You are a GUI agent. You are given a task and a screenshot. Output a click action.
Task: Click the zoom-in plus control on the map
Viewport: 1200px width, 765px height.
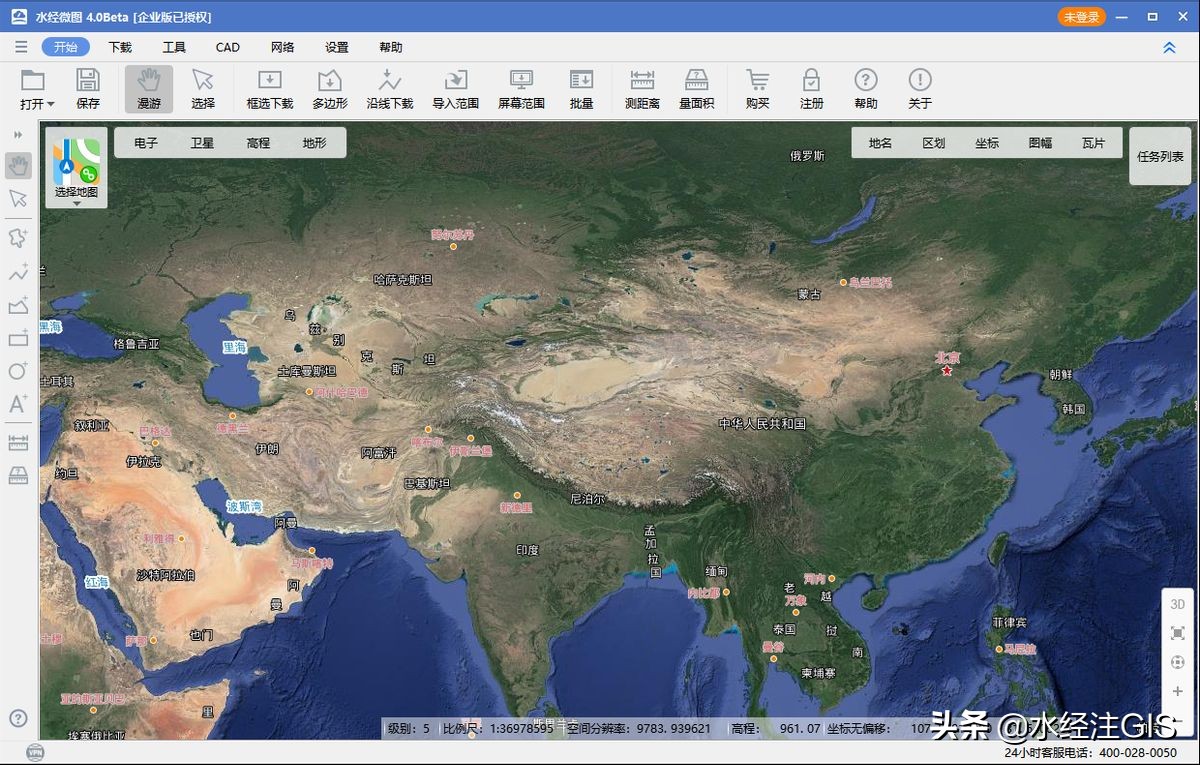coord(1177,690)
